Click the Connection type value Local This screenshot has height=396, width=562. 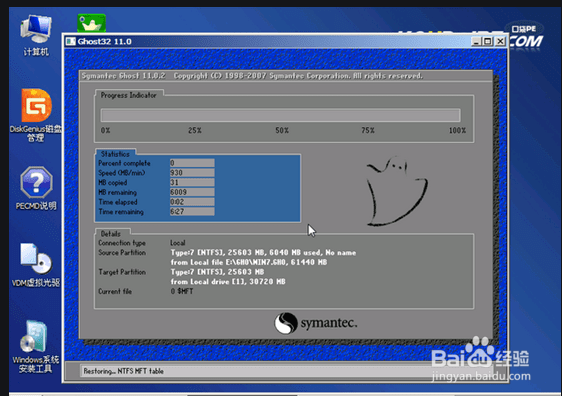tap(178, 243)
